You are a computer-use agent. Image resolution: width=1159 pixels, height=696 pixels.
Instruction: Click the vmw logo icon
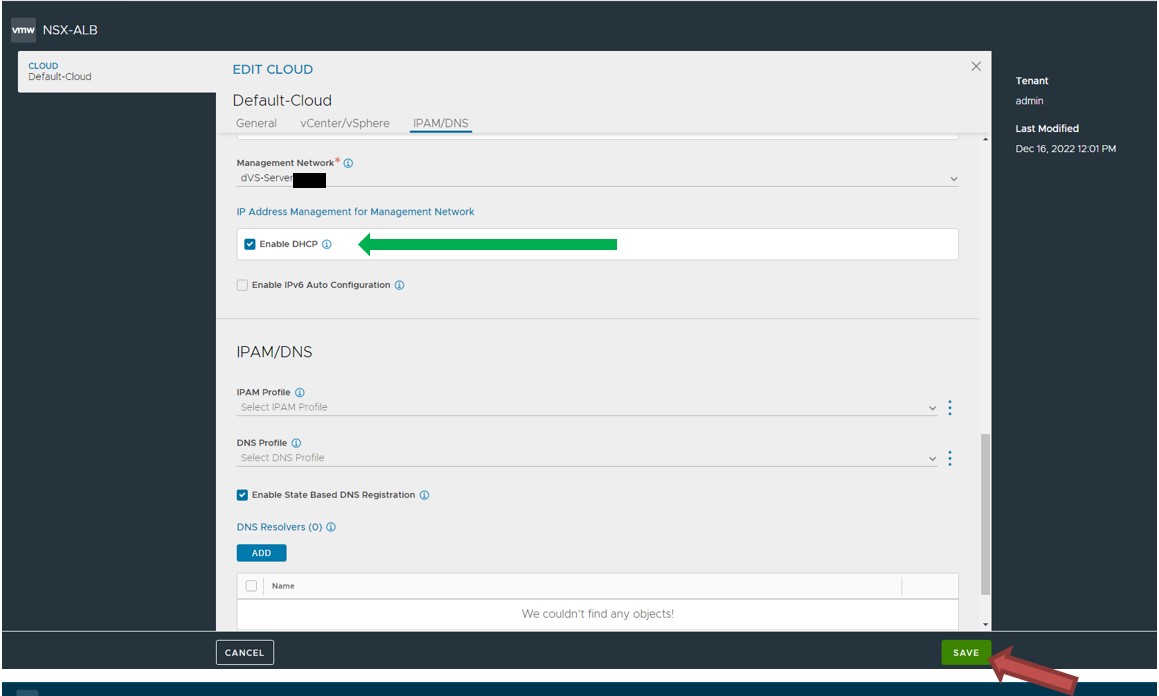pyautogui.click(x=23, y=30)
